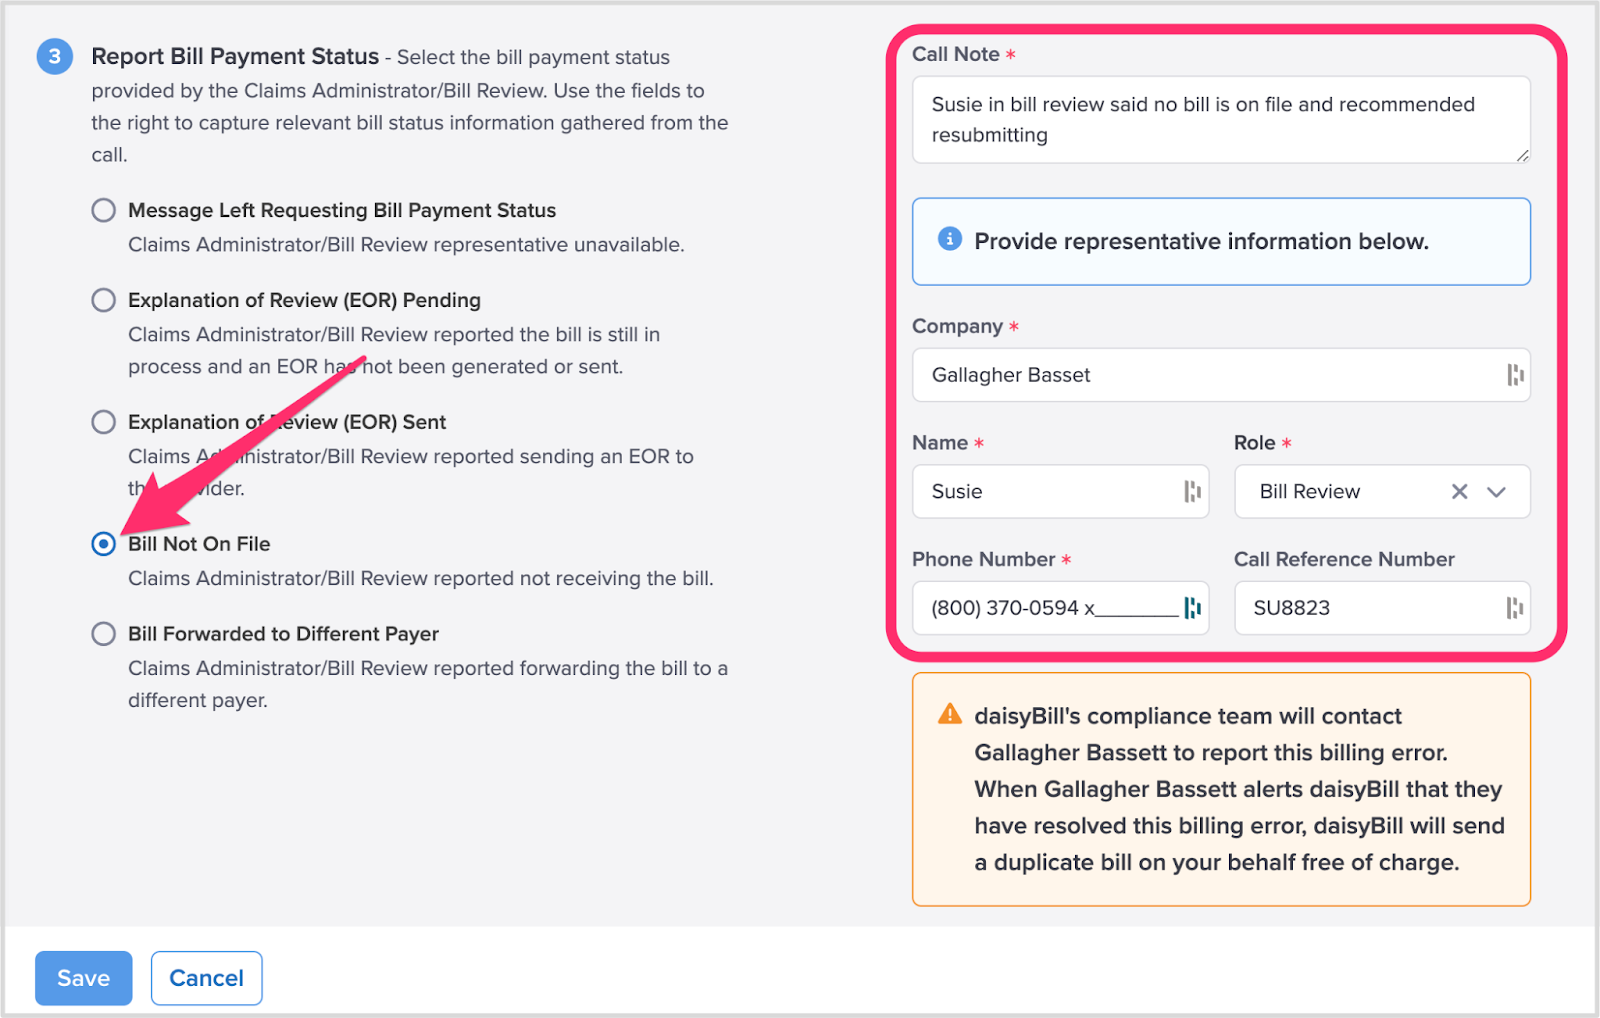
Task: Clear the Bill Review role selection
Action: (1460, 491)
